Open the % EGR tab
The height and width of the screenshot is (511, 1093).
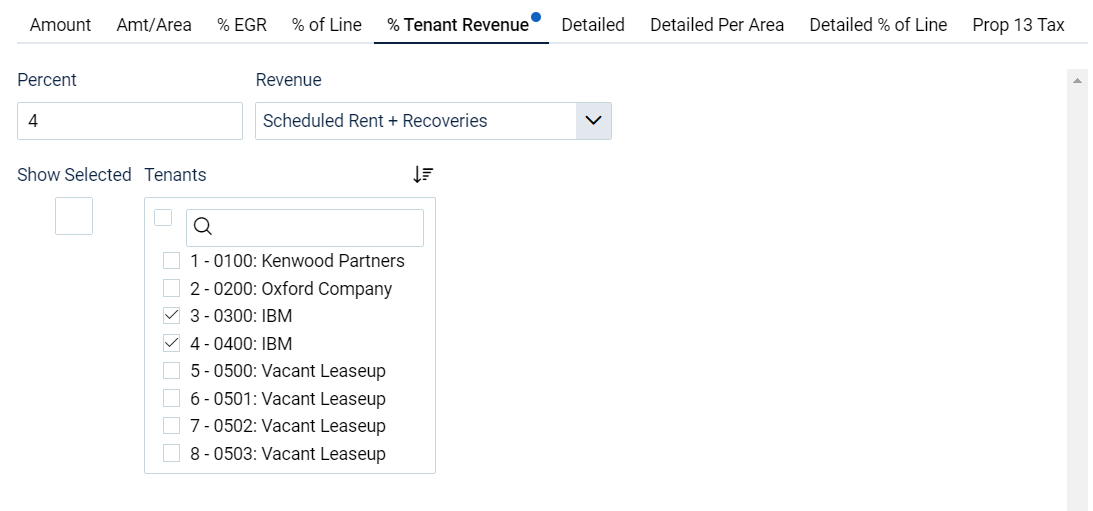[242, 25]
